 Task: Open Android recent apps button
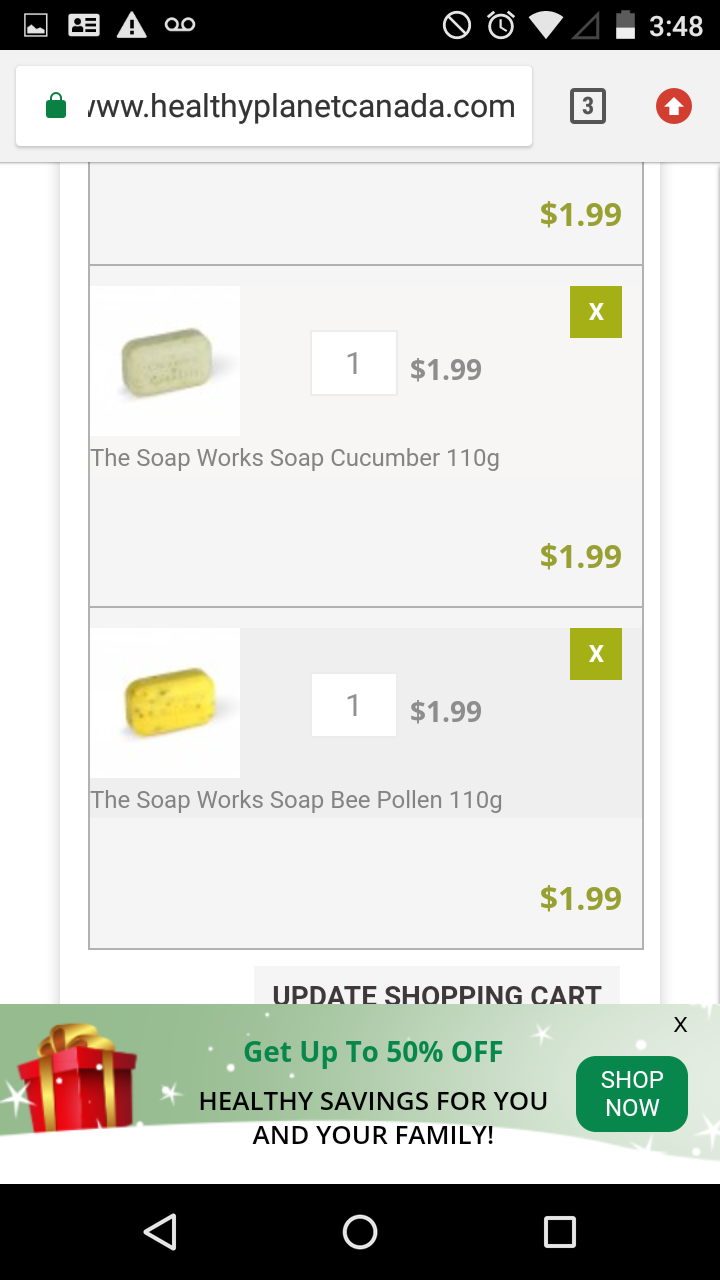point(559,1232)
